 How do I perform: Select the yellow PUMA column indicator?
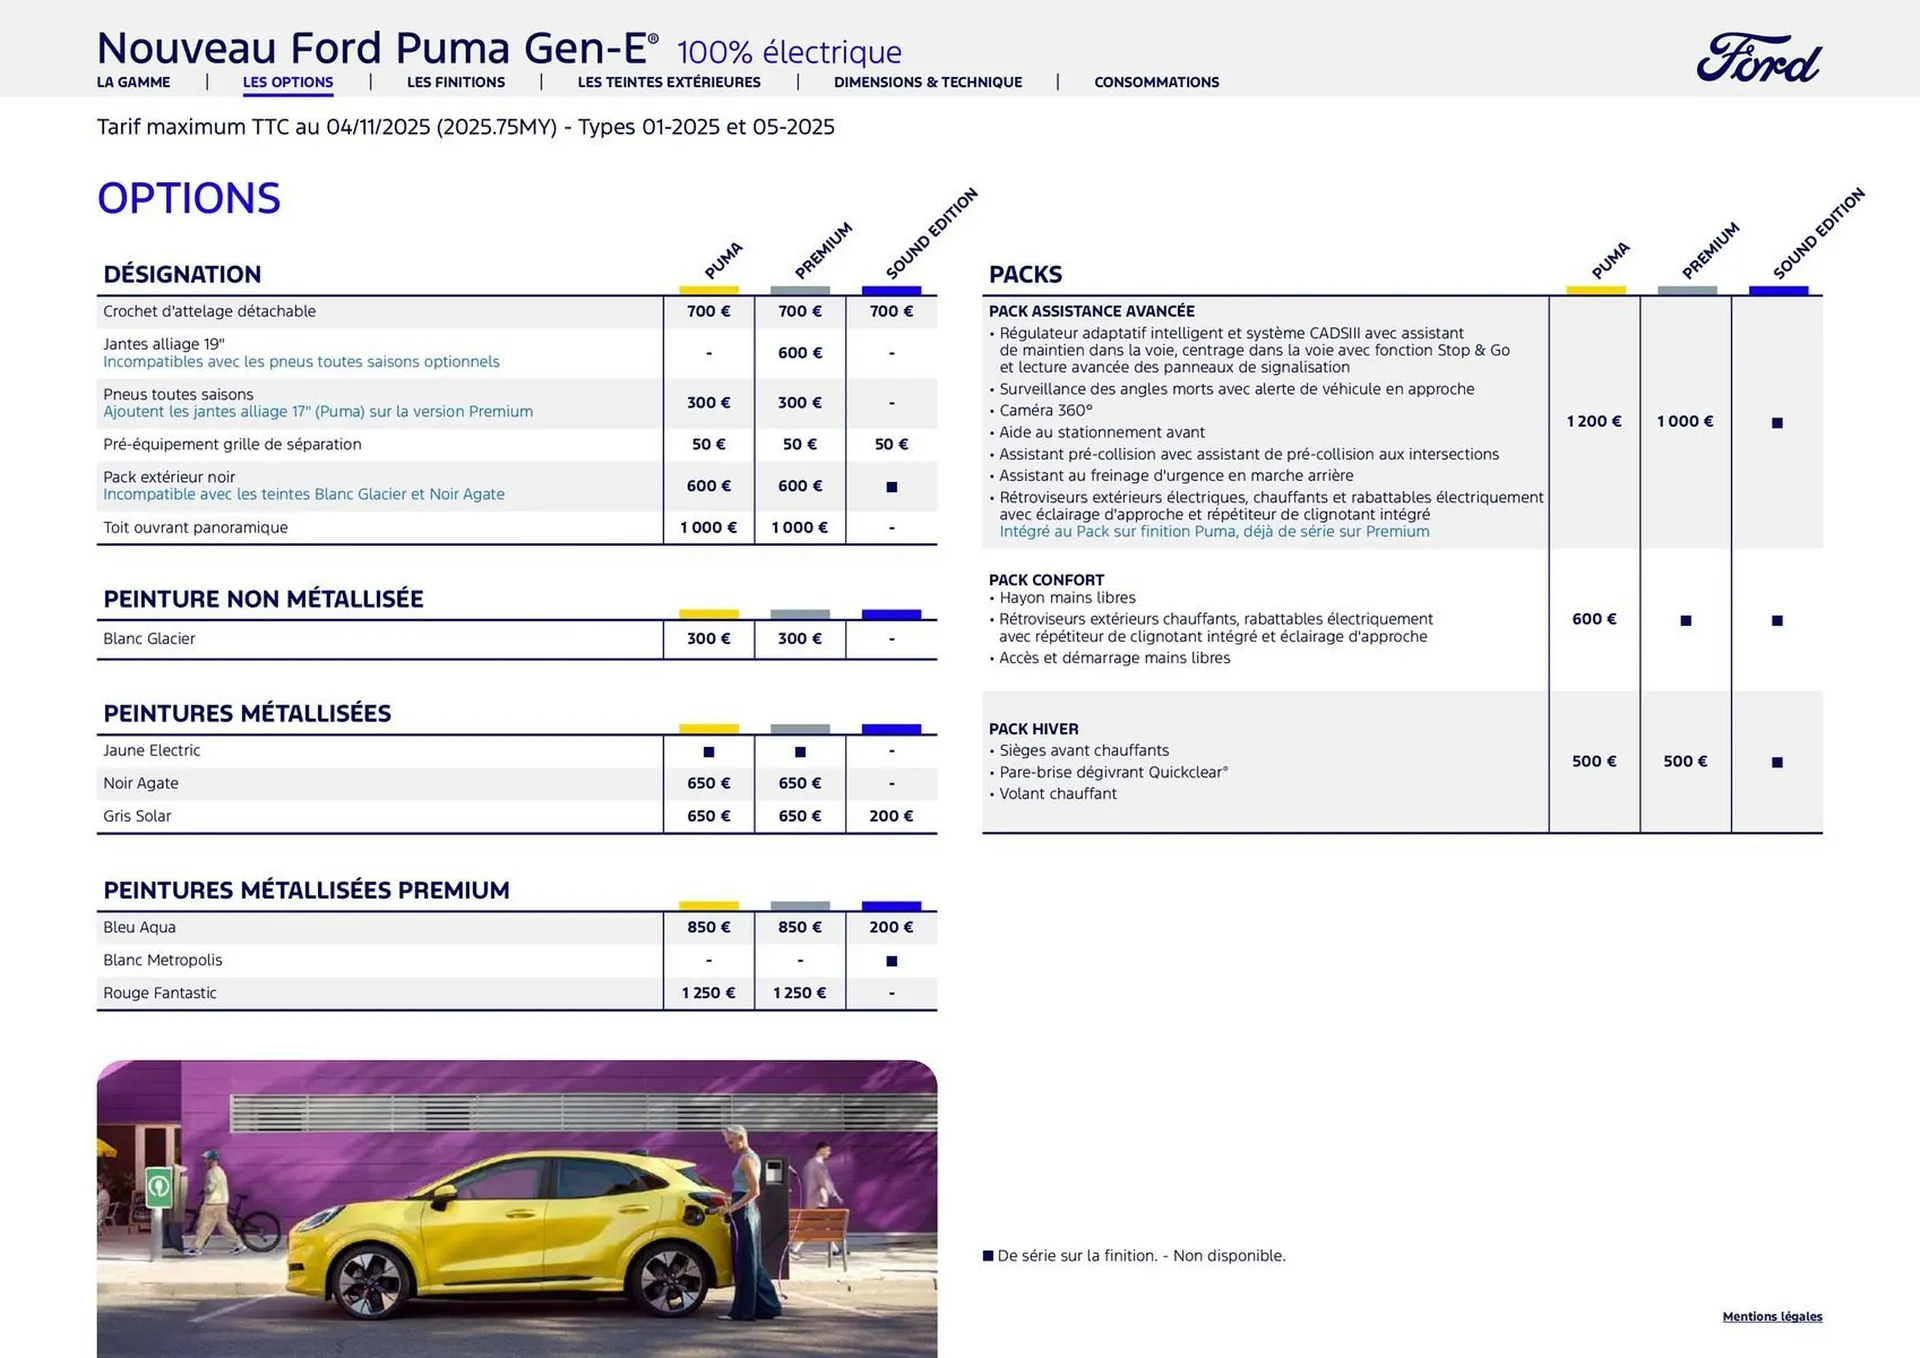click(708, 291)
